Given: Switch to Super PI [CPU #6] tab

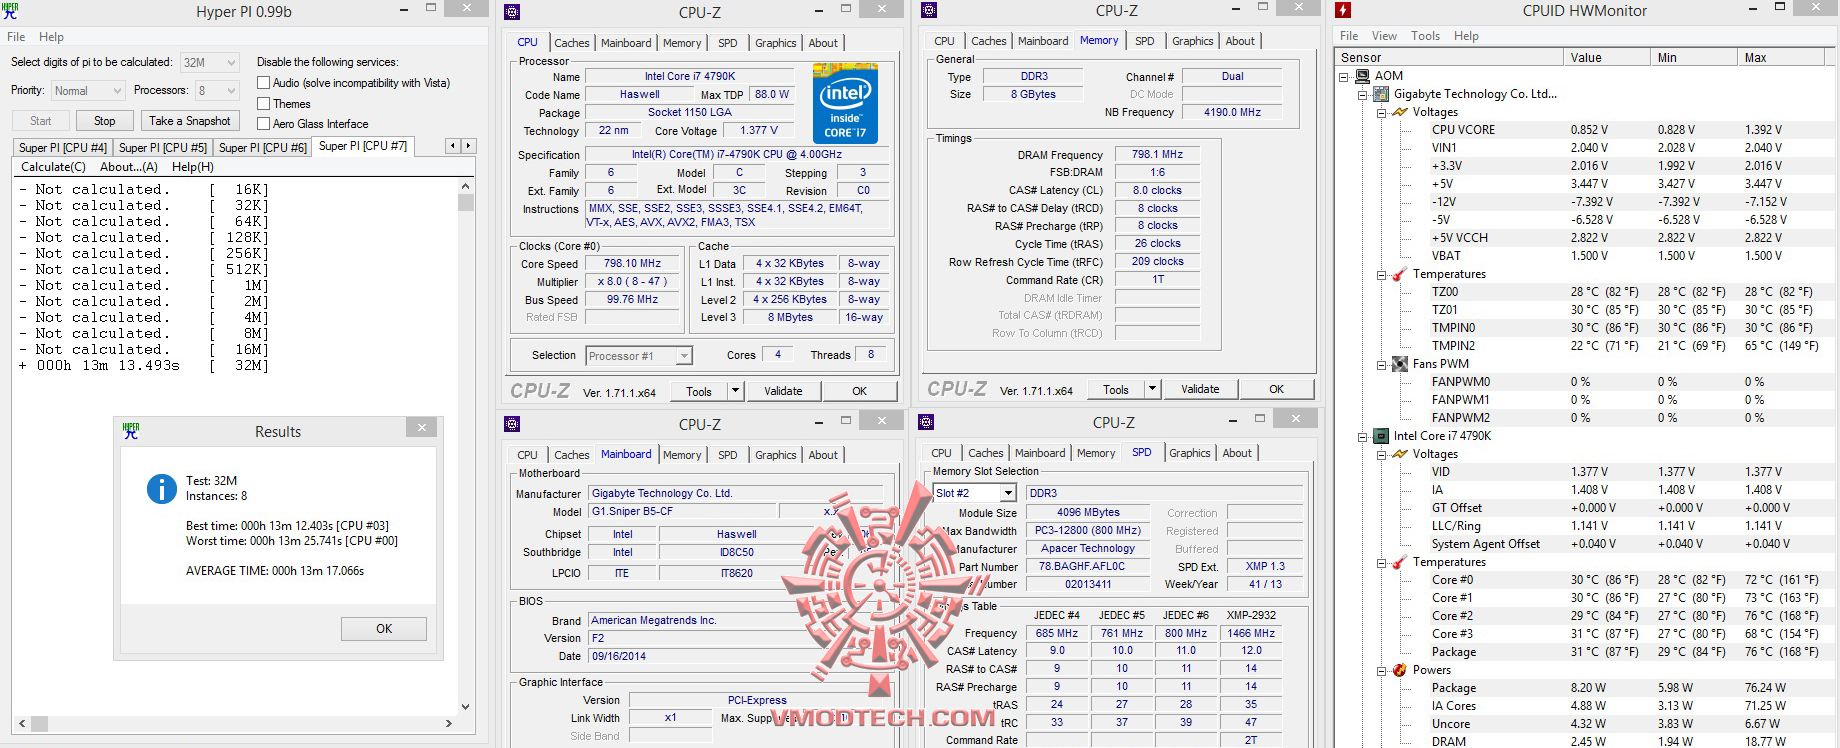Looking at the screenshot, I should tap(262, 148).
